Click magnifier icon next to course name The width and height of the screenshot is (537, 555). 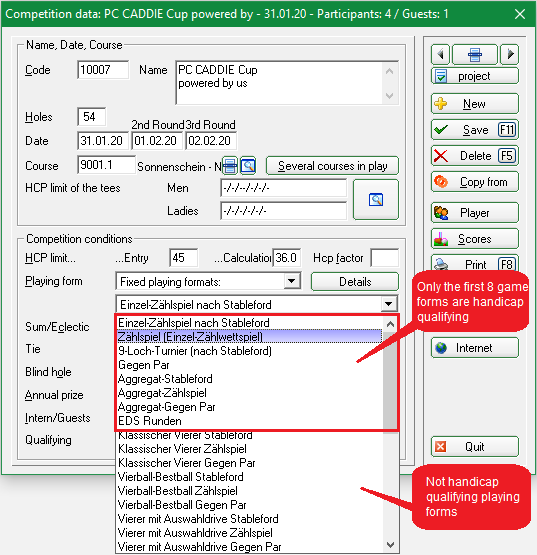(x=248, y=166)
